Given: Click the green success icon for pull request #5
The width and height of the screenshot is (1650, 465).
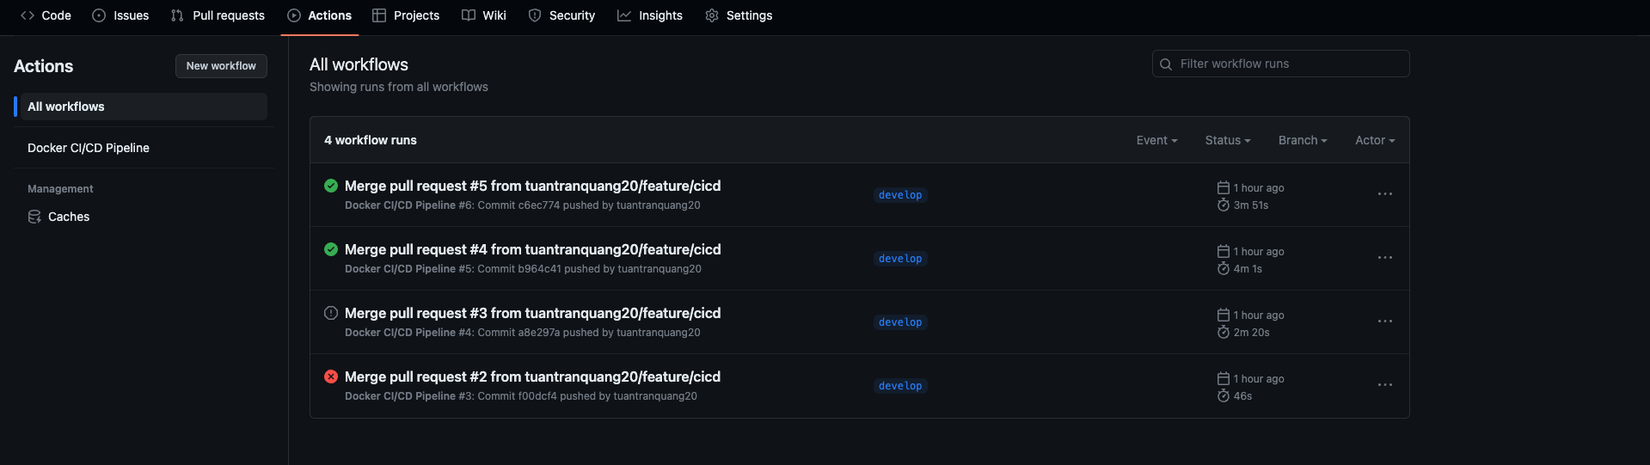Looking at the screenshot, I should (x=331, y=186).
